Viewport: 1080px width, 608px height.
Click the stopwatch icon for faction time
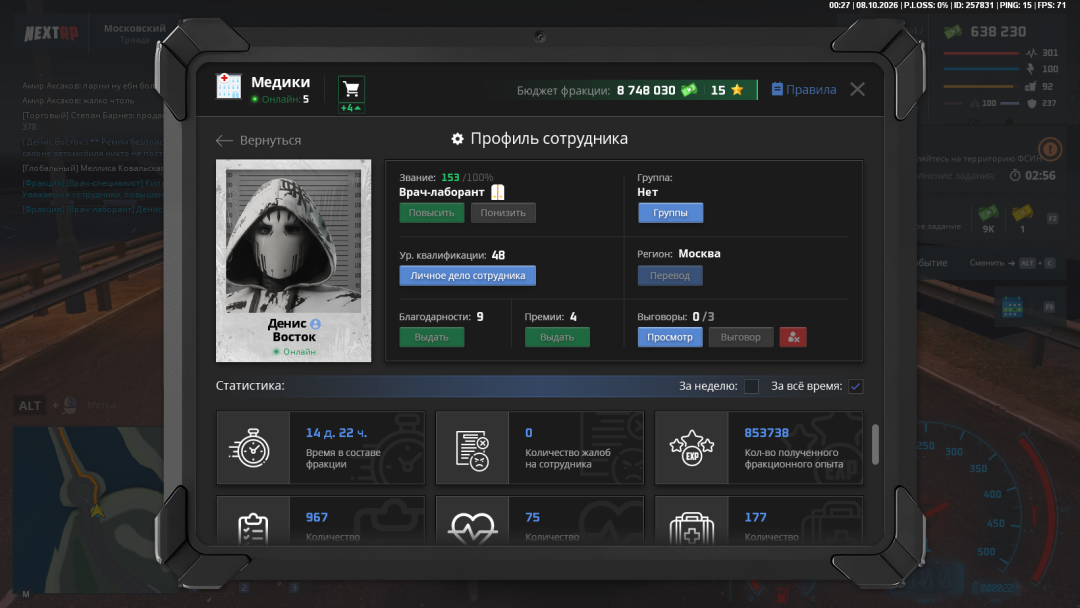point(249,448)
